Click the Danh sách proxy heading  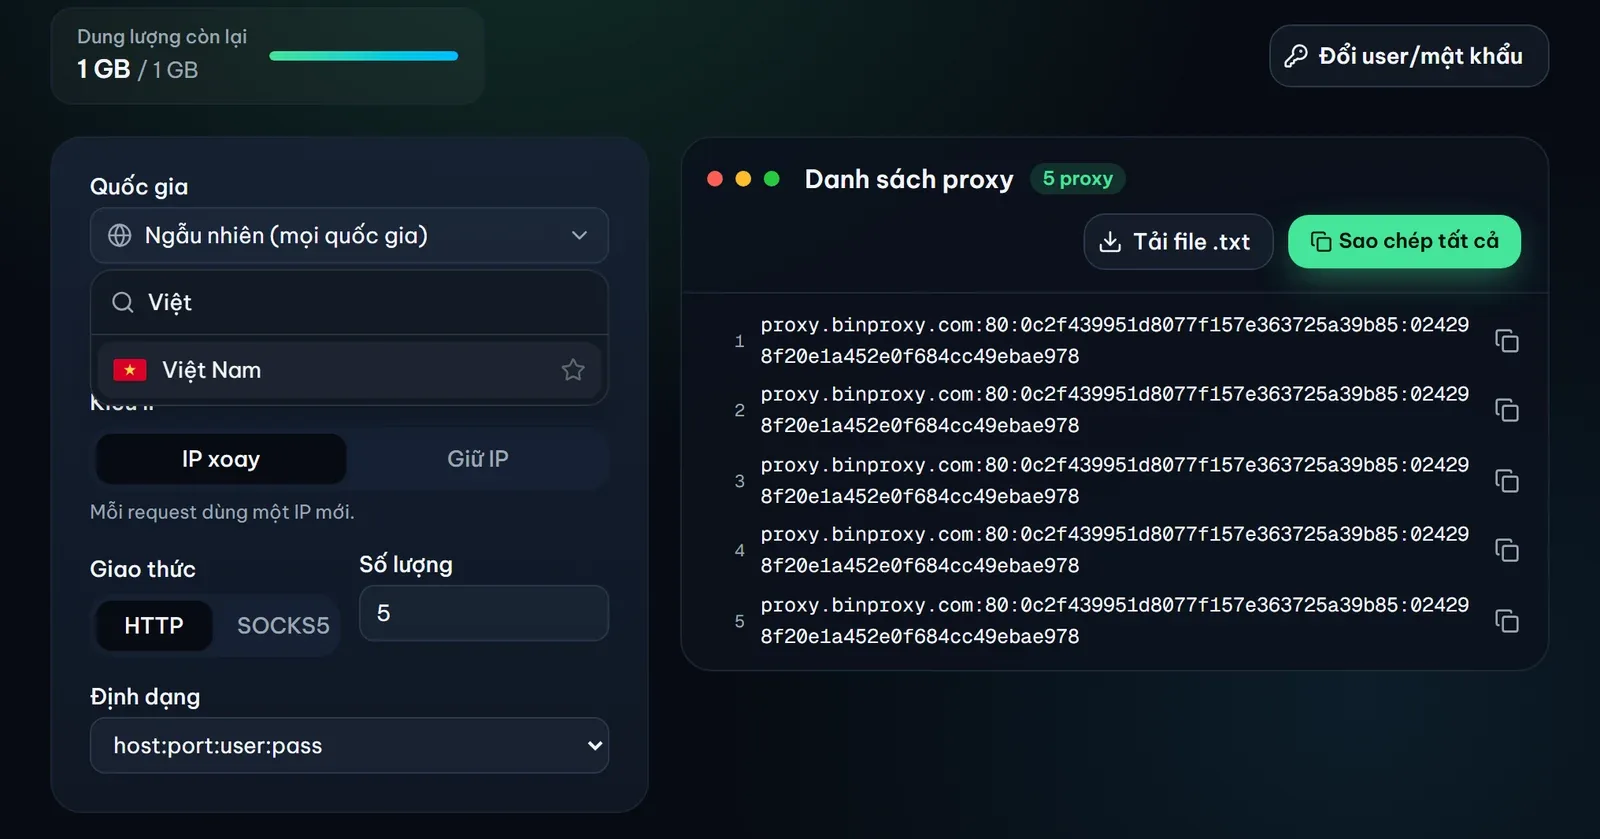pos(909,179)
